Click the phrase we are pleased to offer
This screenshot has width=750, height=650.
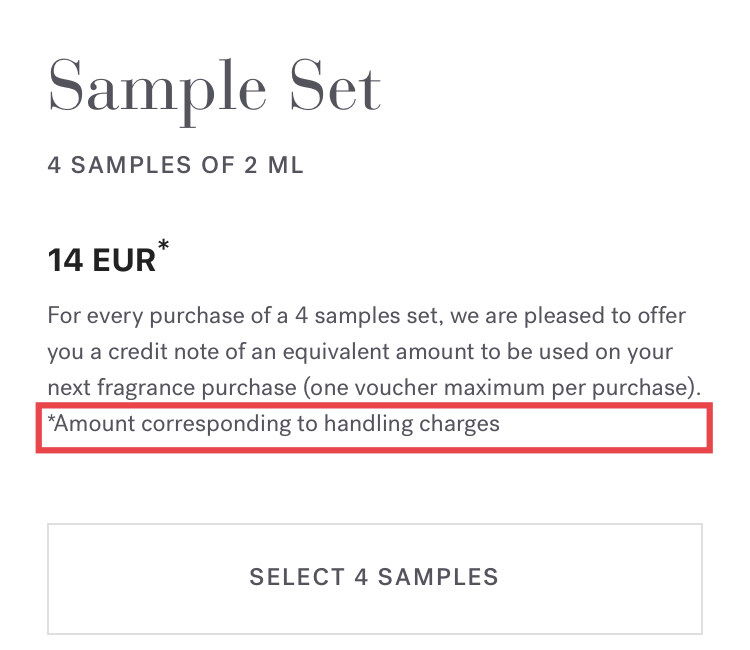click(x=568, y=316)
